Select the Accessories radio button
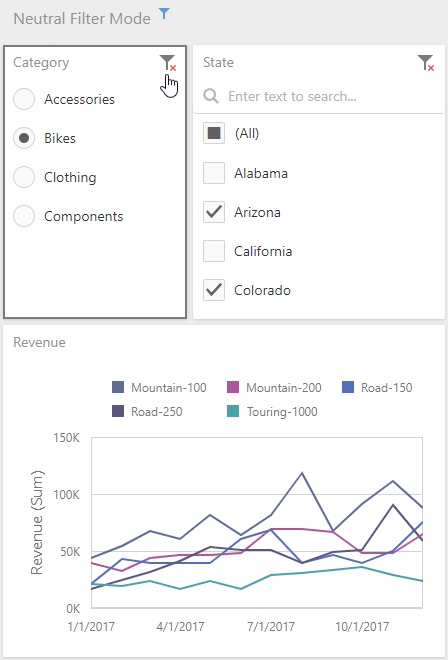Image resolution: width=448 pixels, height=660 pixels. click(x=24, y=99)
